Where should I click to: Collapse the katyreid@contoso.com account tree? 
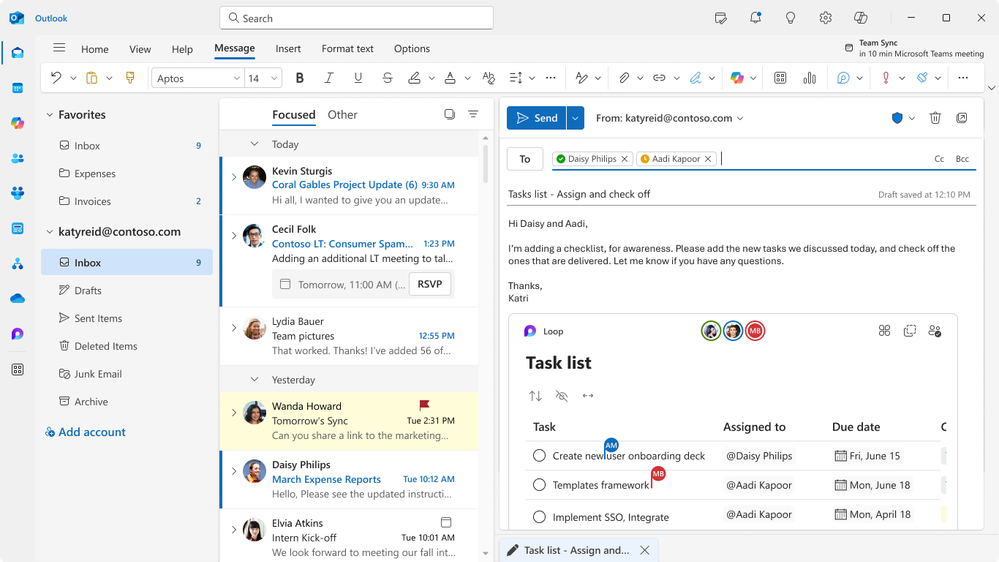click(49, 232)
